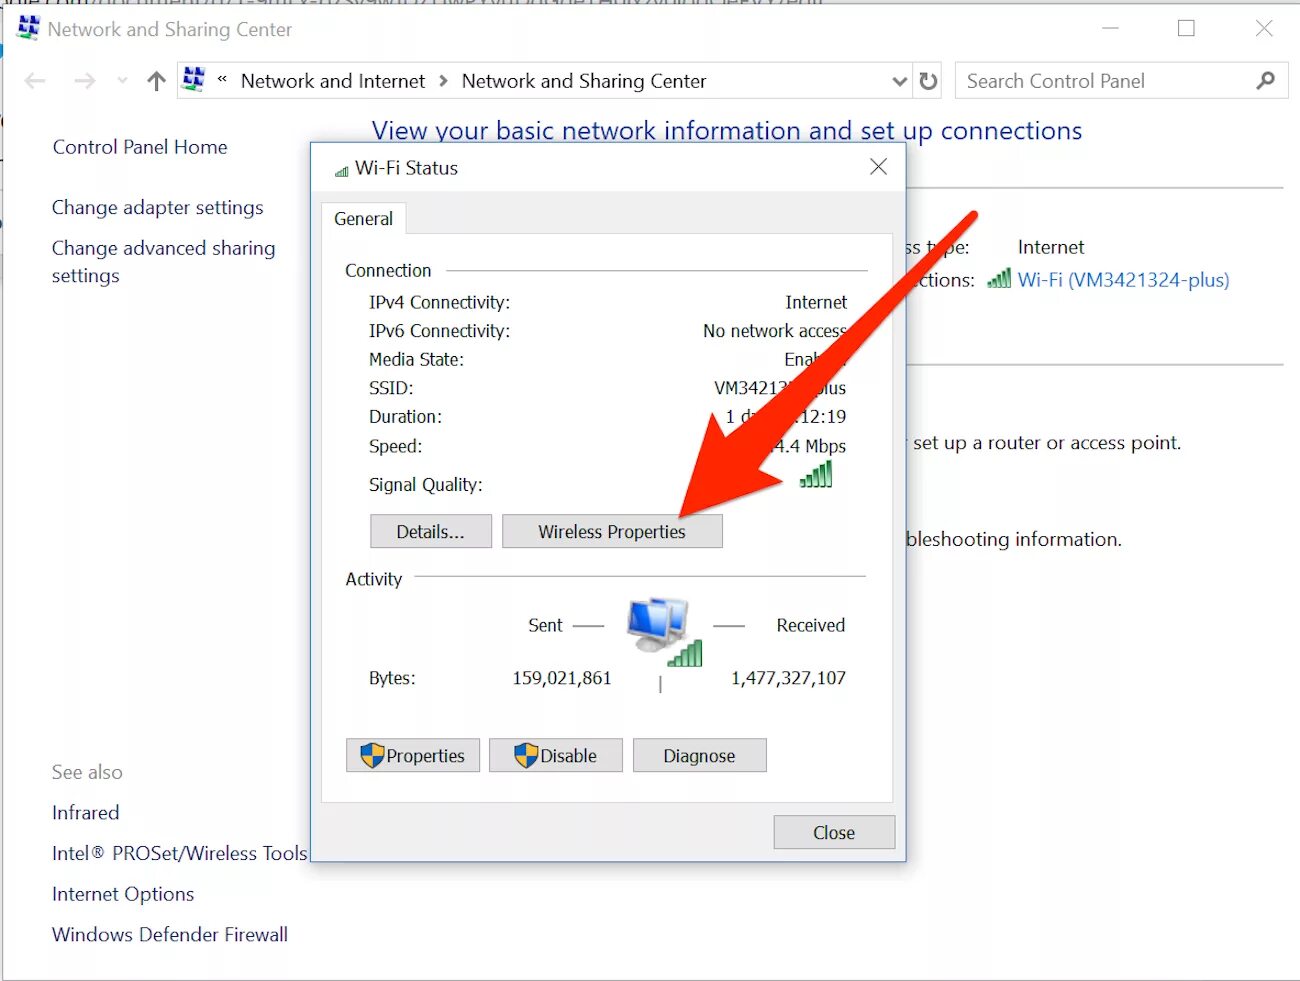Screen dimensions: 1300x981
Task: Click the shield icon on Disable button
Action: pyautogui.click(x=526, y=755)
